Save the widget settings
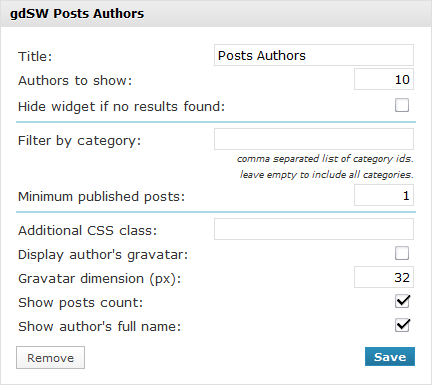The height and width of the screenshot is (385, 432). (x=390, y=357)
